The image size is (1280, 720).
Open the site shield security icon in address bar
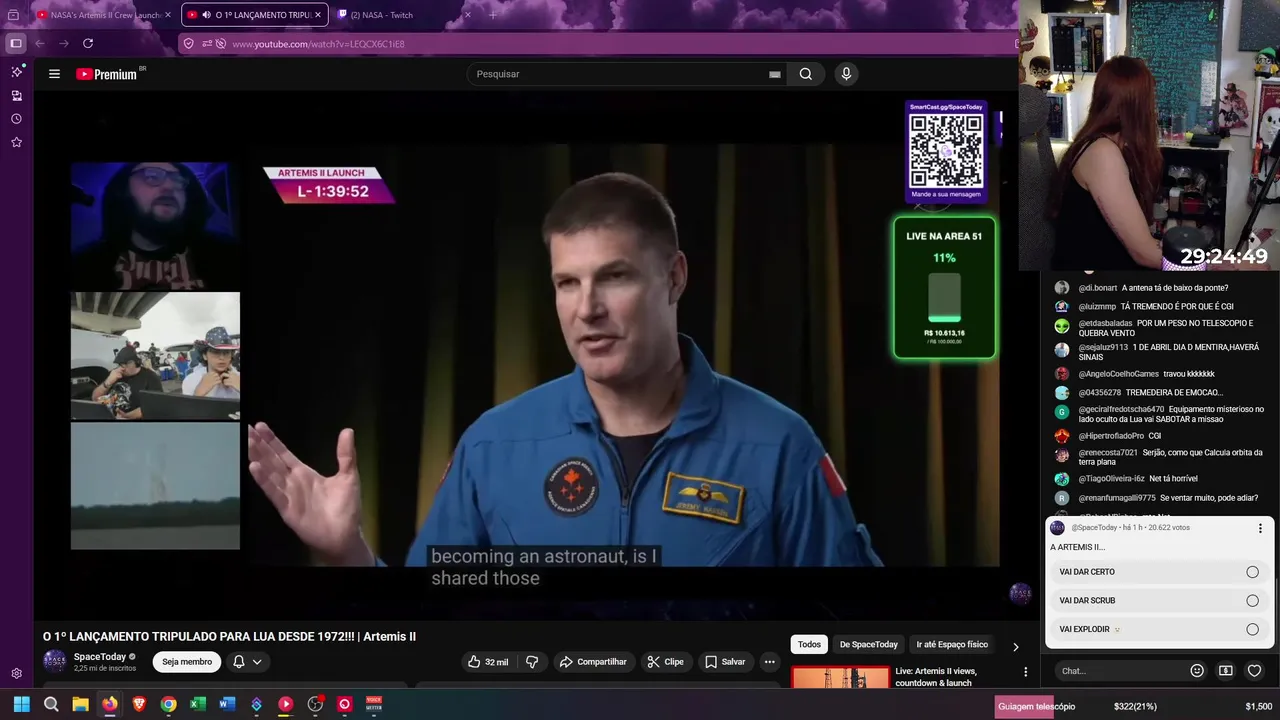189,44
